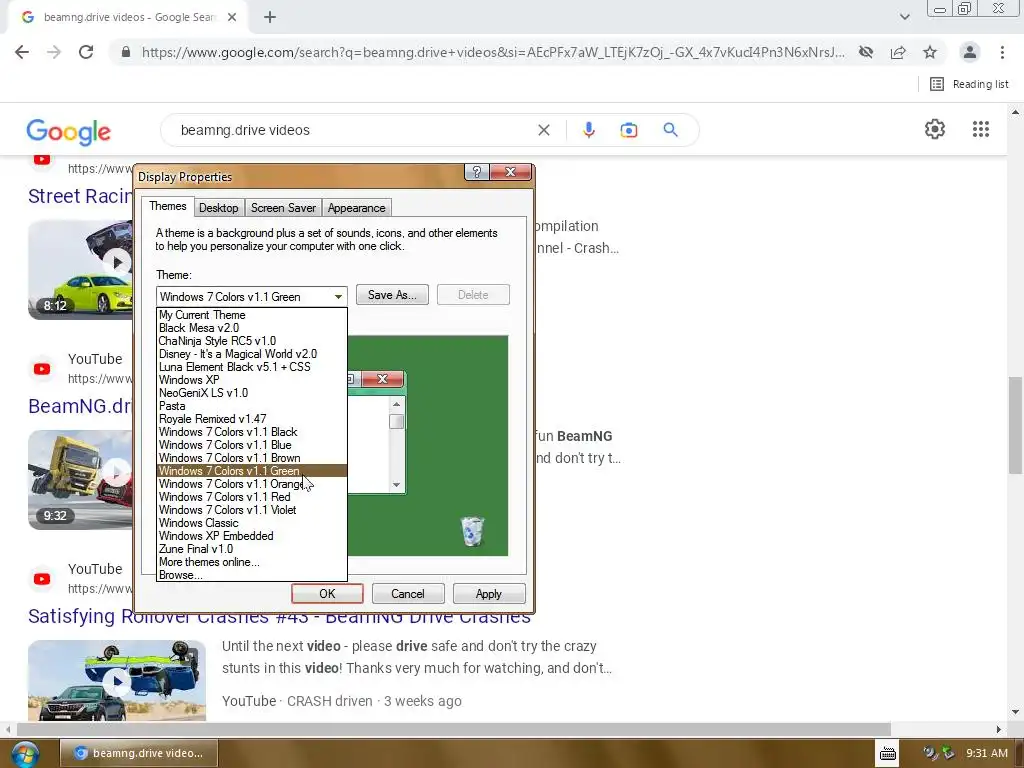
Task: Open Satisfying Rollover Crashes video thumbnail
Action: 117,680
